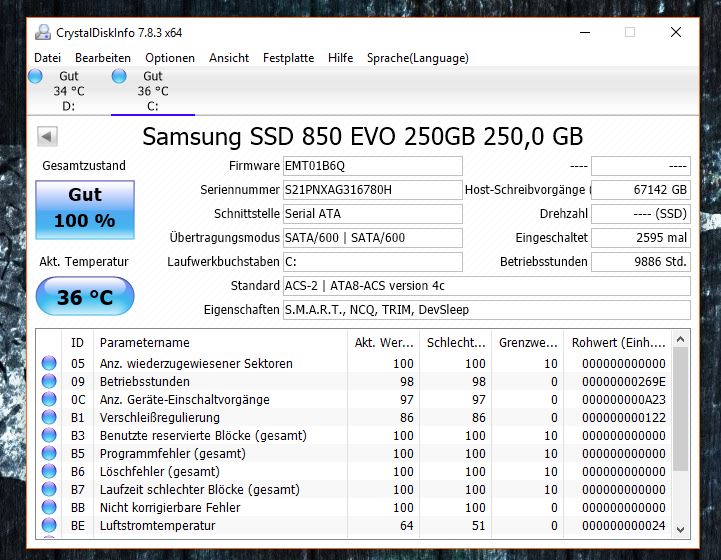721x560 pixels.
Task: Click the Firmware field EMT01B6Q
Action: tap(372, 166)
